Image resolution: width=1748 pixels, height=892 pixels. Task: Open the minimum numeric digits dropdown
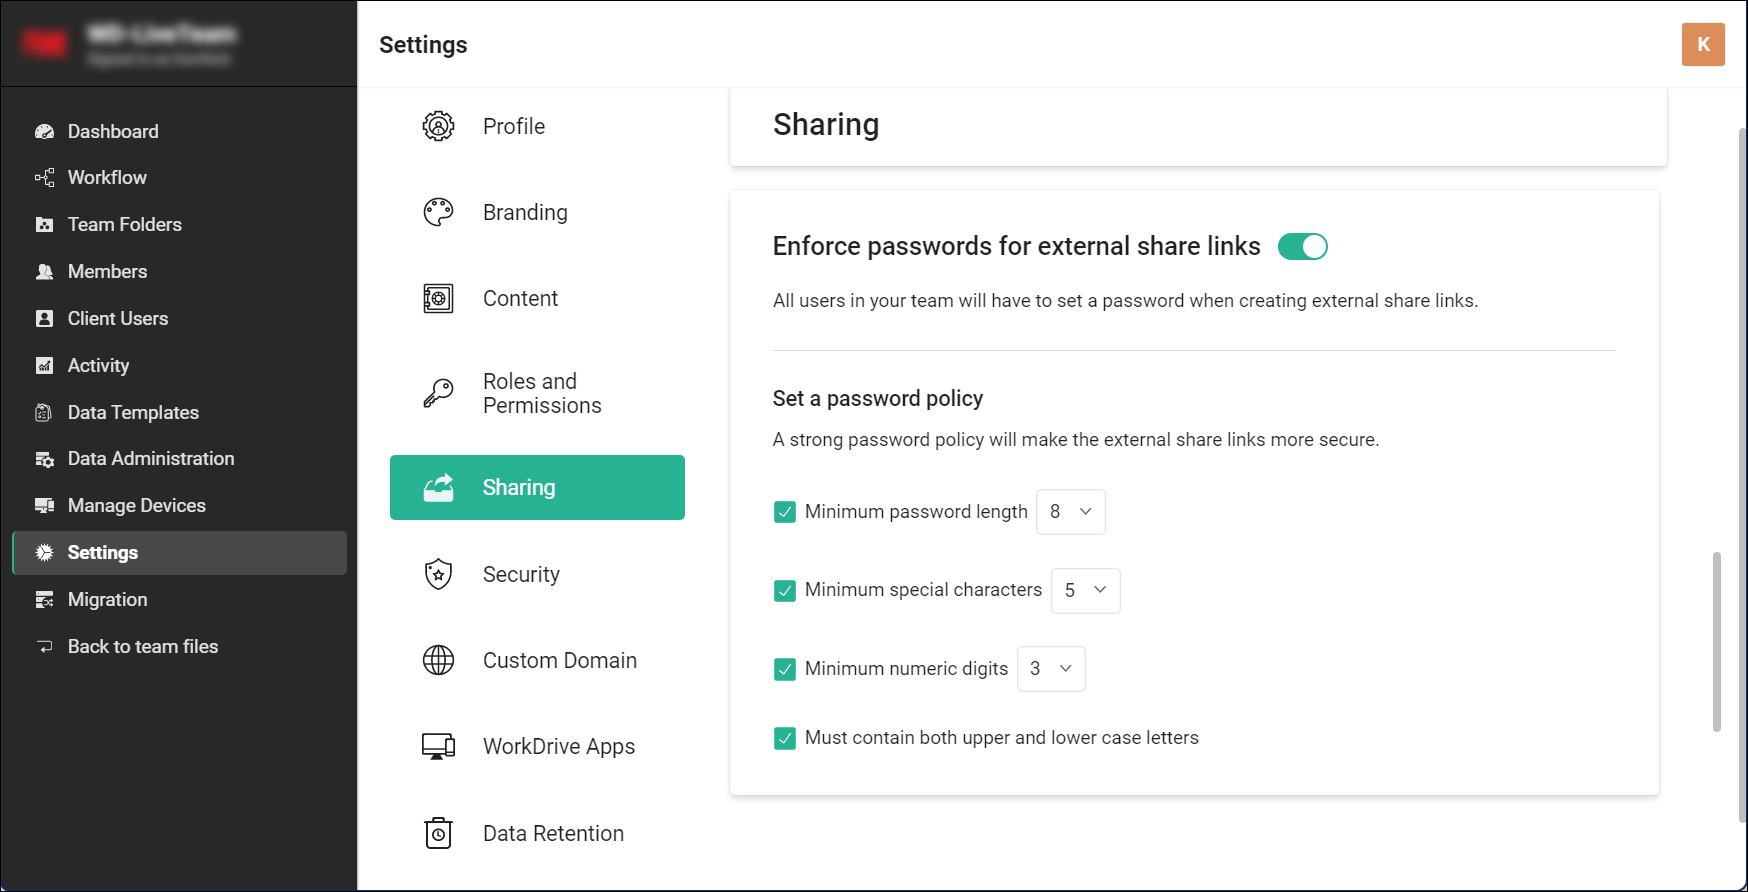(1050, 669)
